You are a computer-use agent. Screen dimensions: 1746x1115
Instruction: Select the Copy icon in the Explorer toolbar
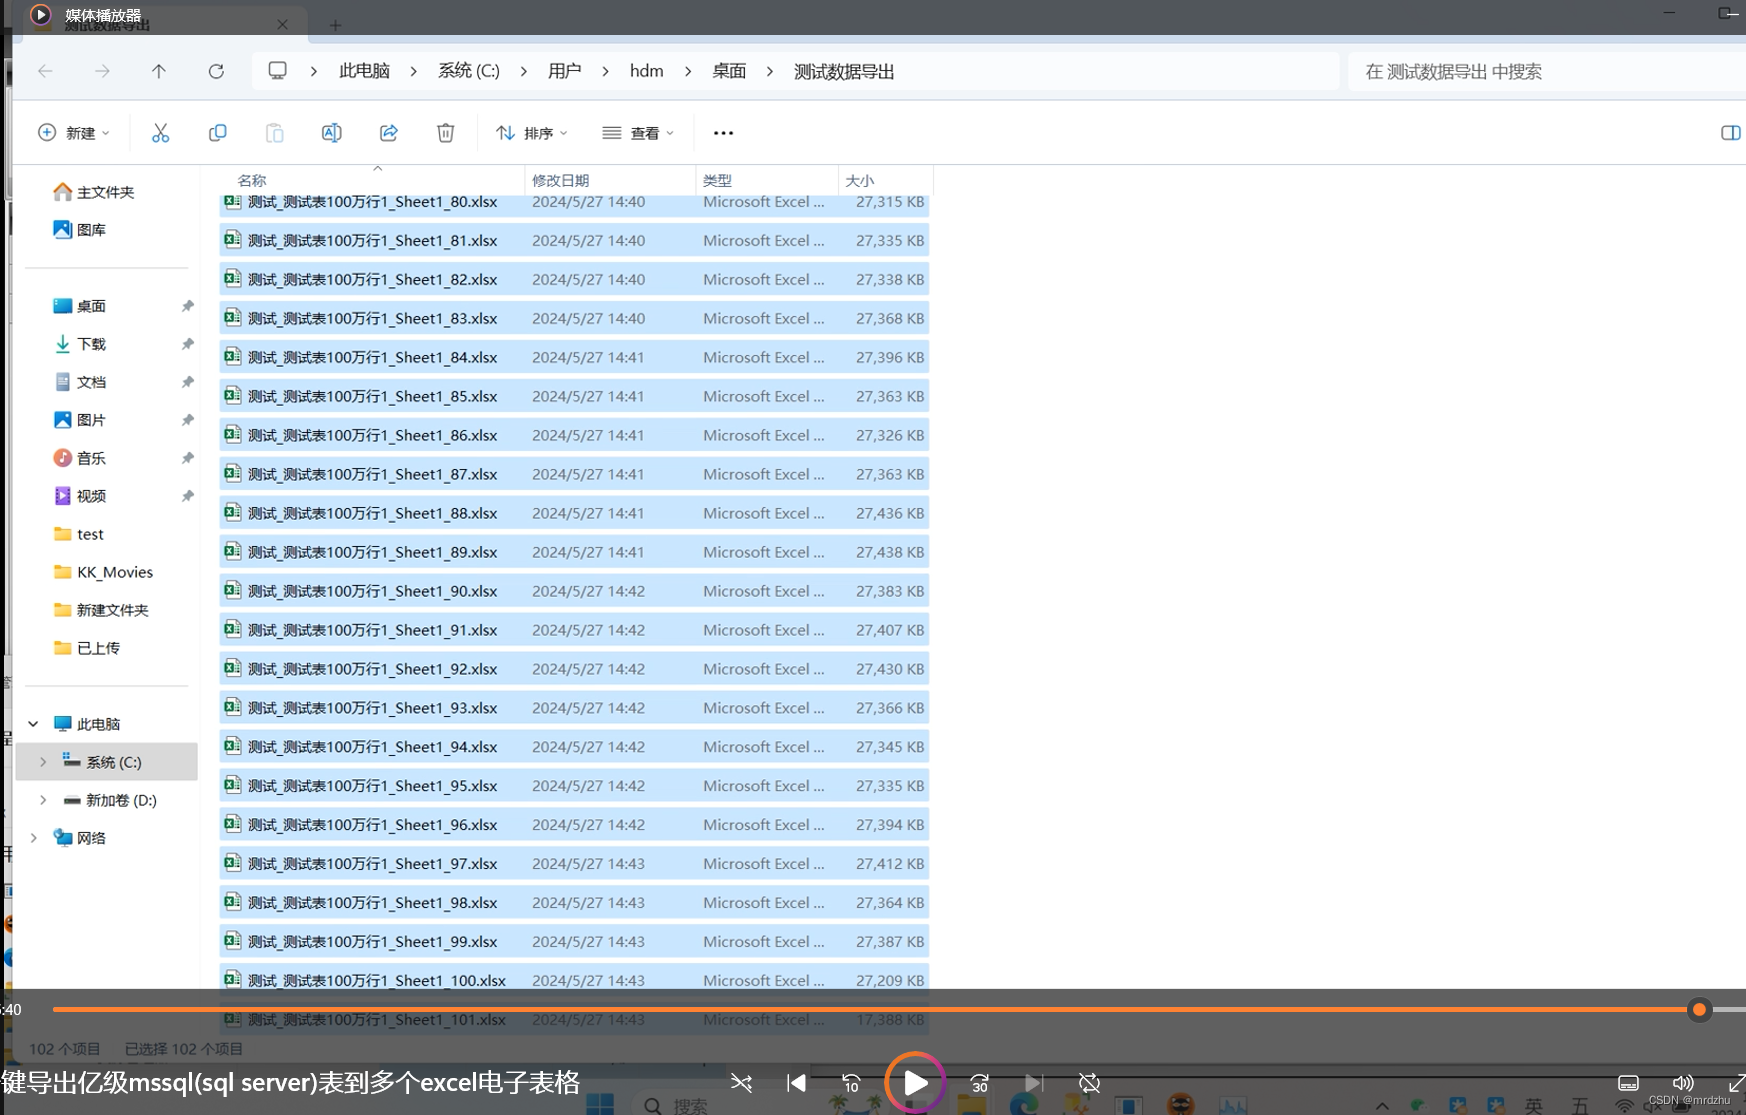(x=218, y=132)
